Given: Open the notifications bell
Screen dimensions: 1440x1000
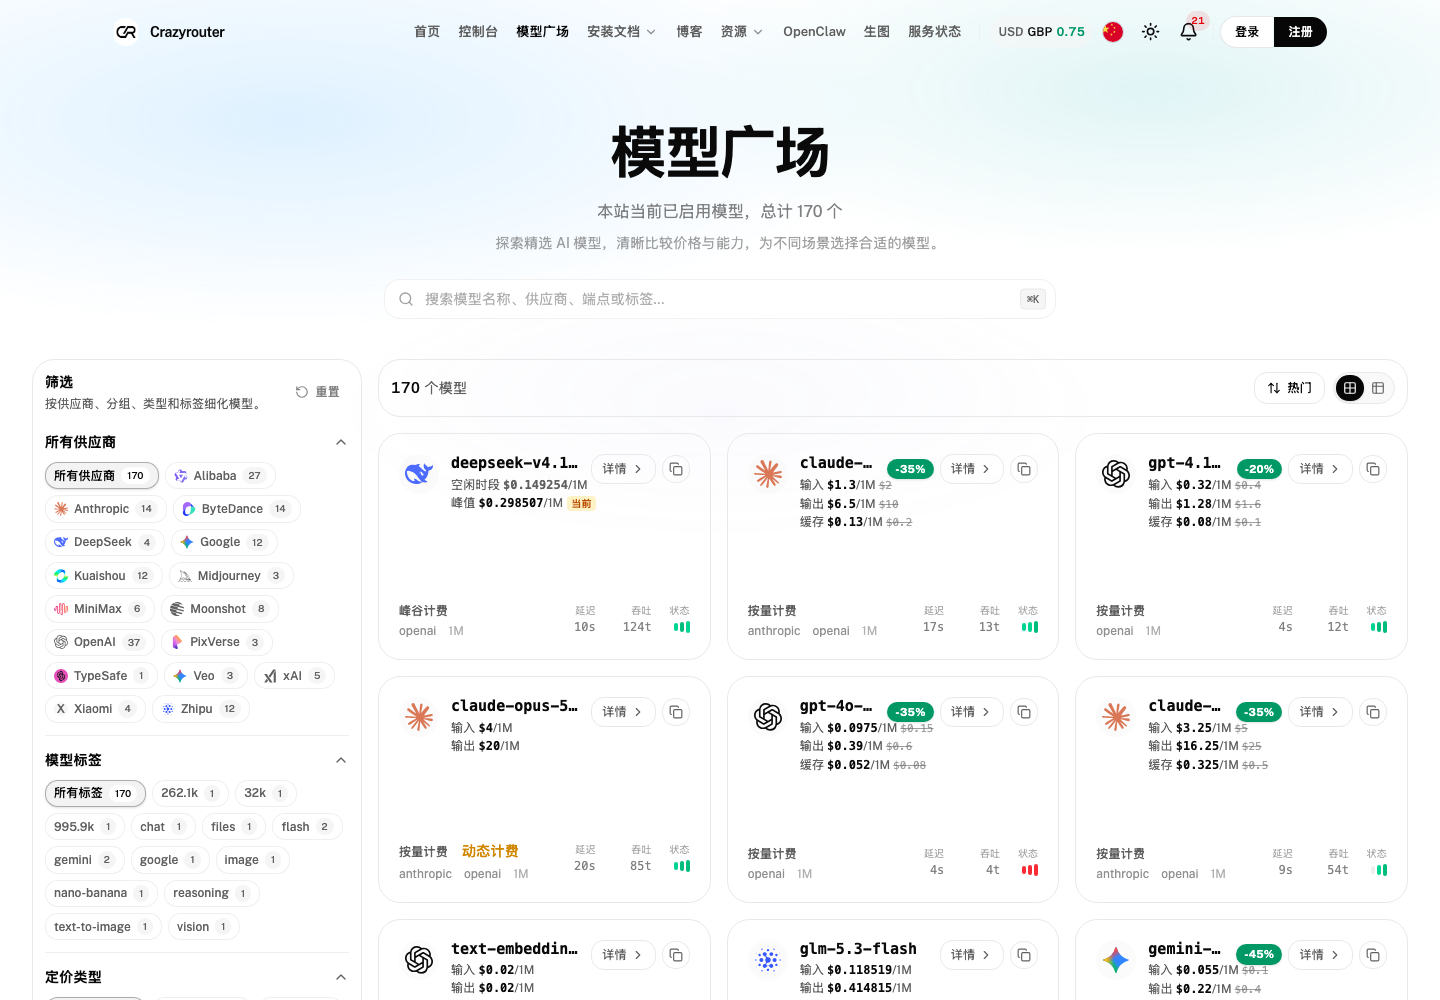Looking at the screenshot, I should click(1188, 32).
